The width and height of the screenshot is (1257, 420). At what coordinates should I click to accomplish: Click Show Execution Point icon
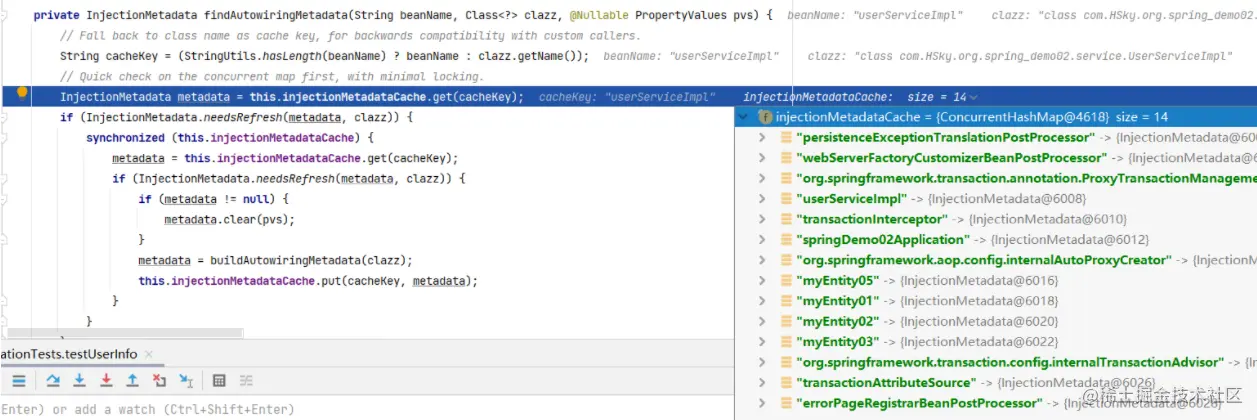click(19, 381)
